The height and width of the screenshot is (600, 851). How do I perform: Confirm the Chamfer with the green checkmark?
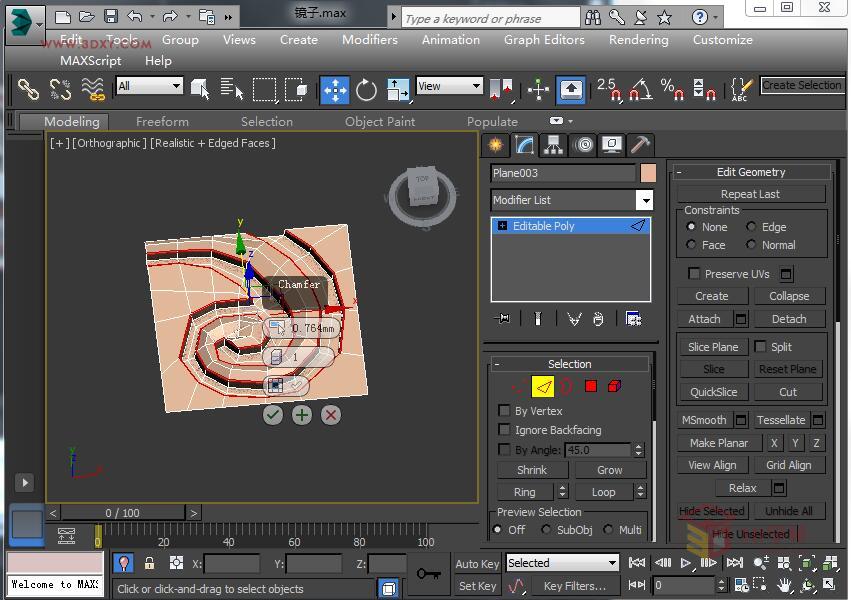coord(272,414)
